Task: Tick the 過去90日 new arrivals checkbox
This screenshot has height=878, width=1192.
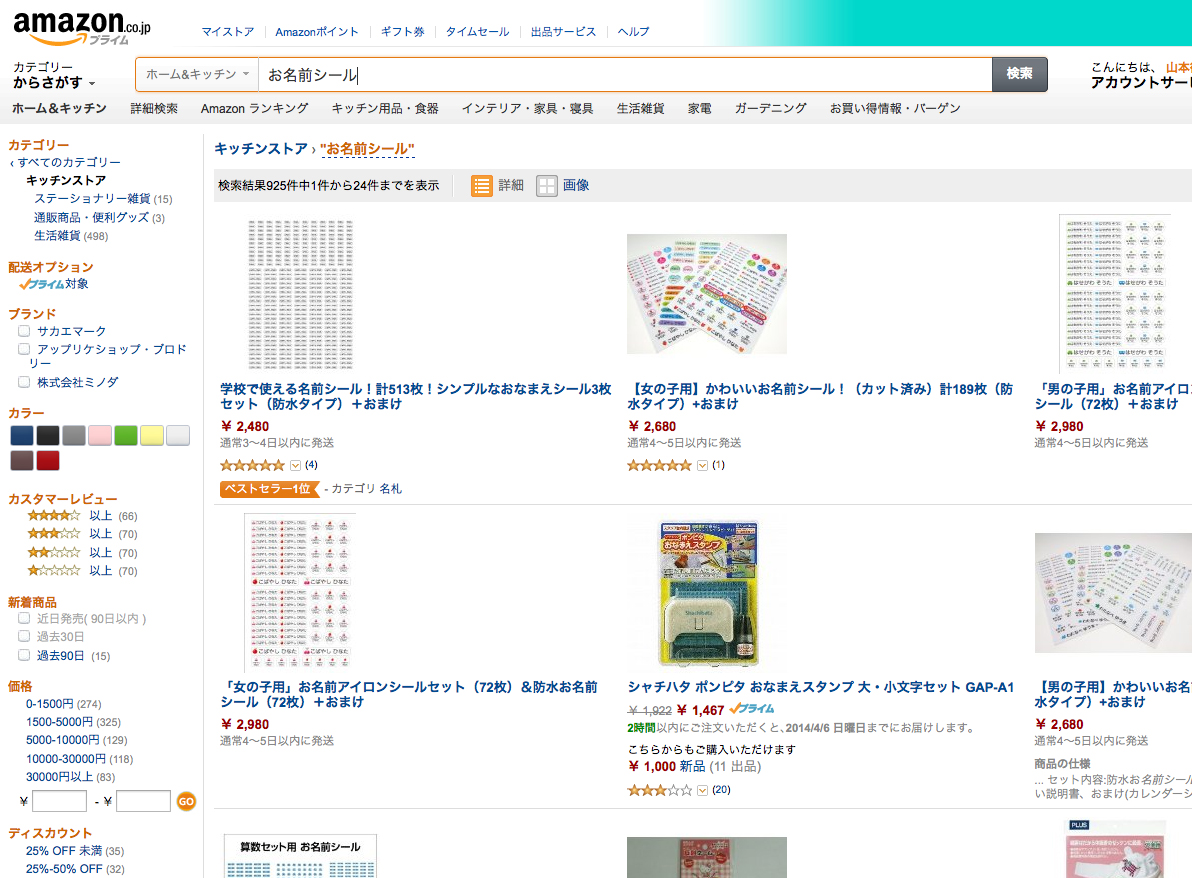Action: click(x=24, y=655)
